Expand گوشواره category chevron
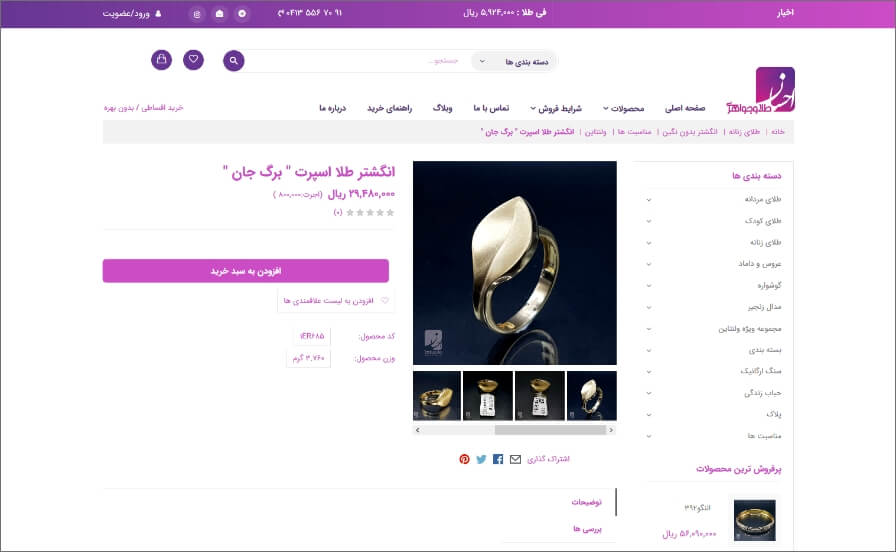This screenshot has width=896, height=552. click(649, 286)
